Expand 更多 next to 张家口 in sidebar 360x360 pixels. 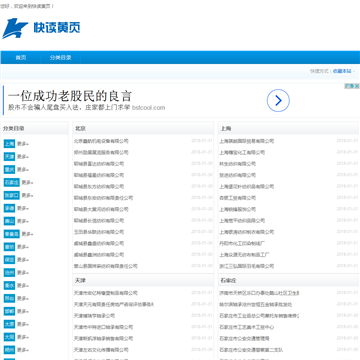[x=28, y=195]
